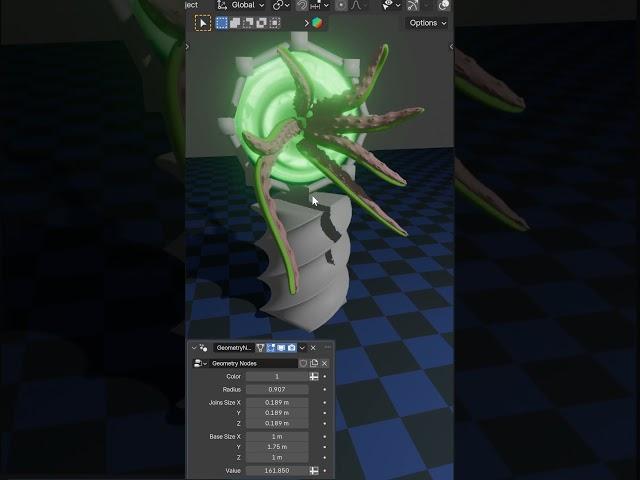This screenshot has width=640, height=480.
Task: Unlink the Geometry Nodes node group
Action: (324, 363)
